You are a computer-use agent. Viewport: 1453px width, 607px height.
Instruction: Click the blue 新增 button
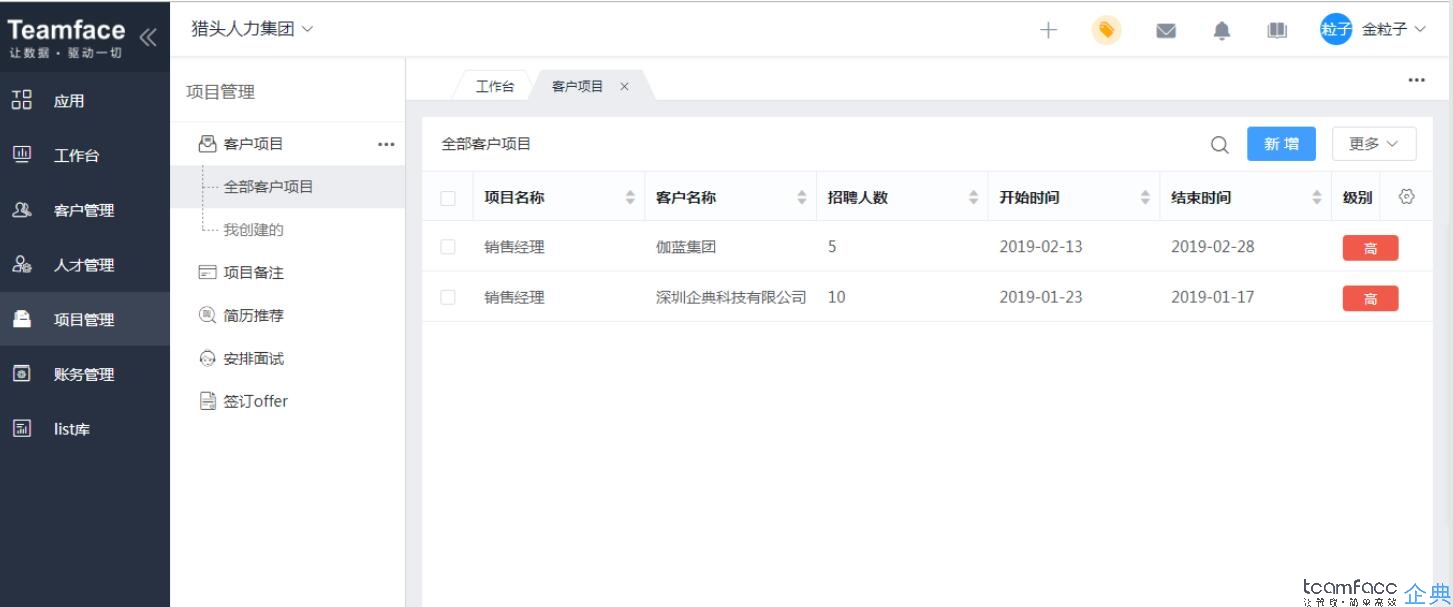pos(1281,144)
